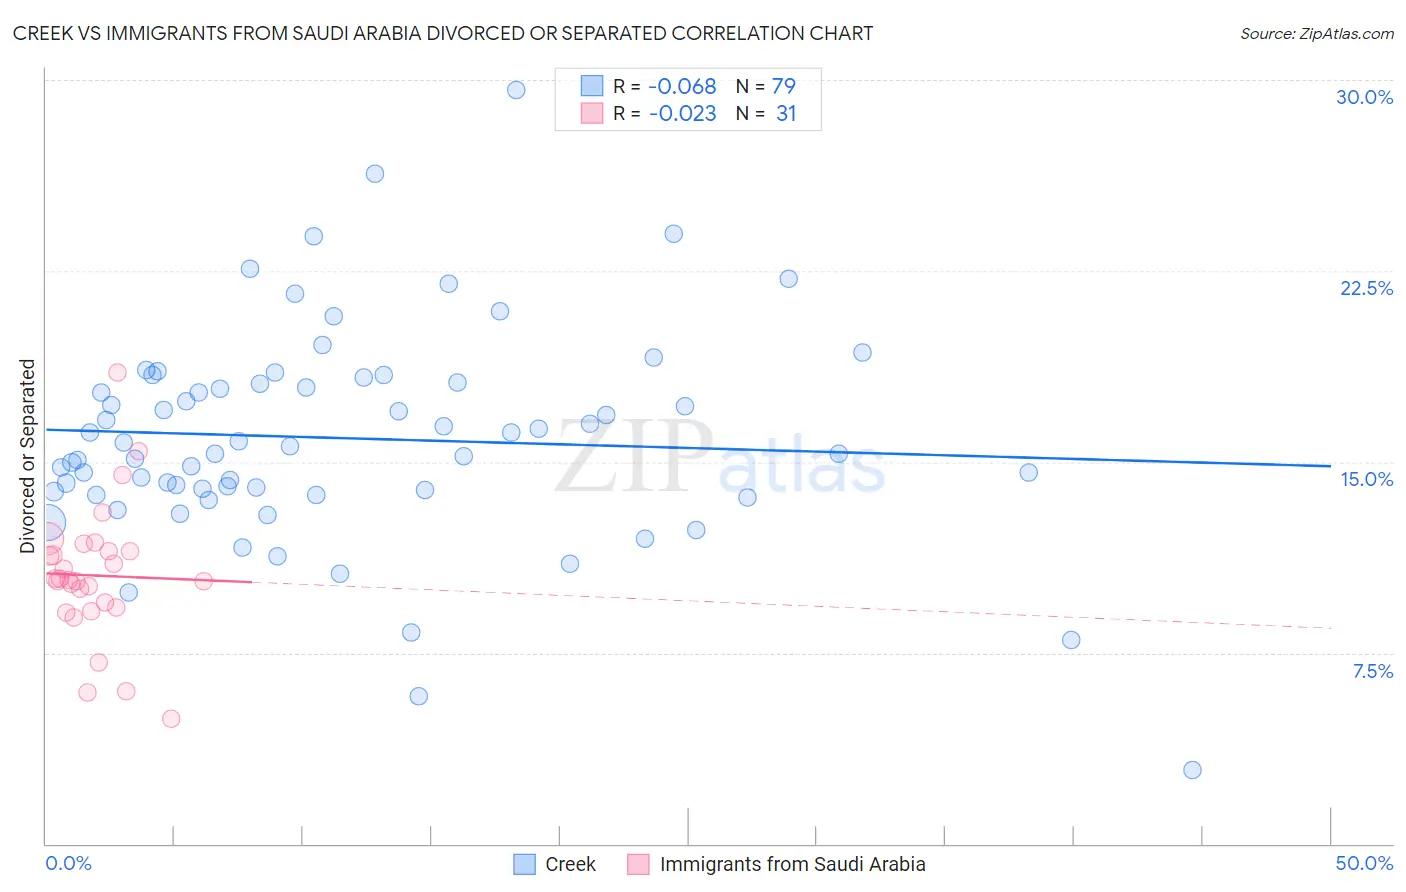Screen dimensions: 1406x892
Task: Click the 7.5% y-axis label
Action: coord(1372,671)
